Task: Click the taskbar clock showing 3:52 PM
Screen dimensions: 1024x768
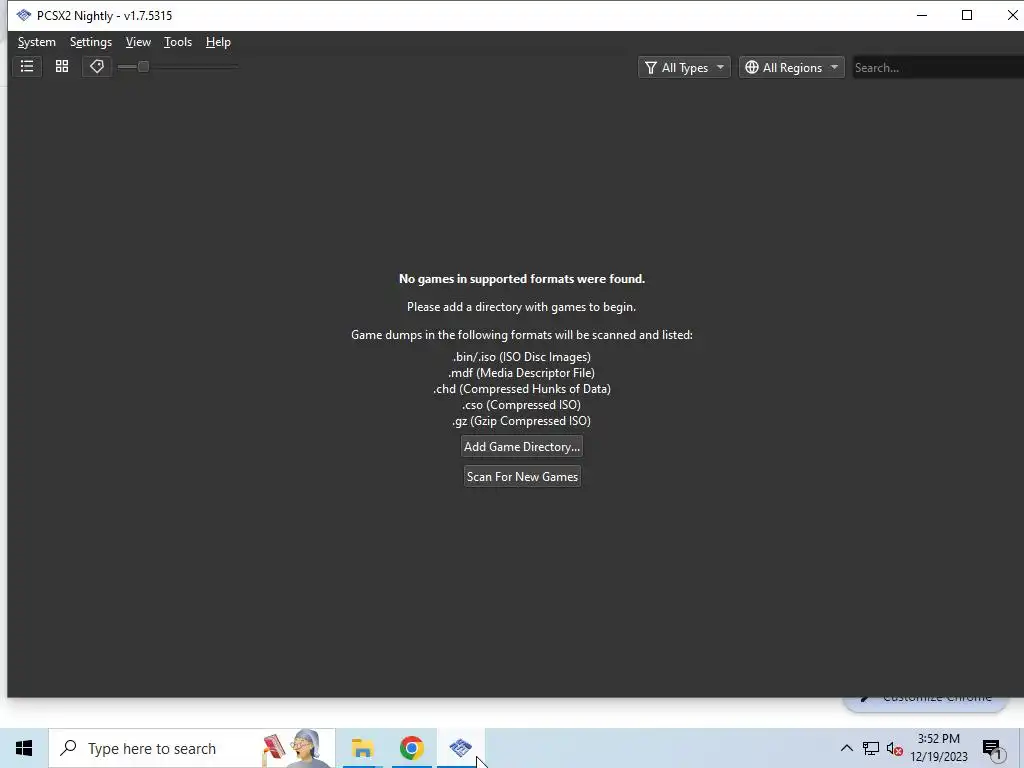Action: [x=938, y=748]
